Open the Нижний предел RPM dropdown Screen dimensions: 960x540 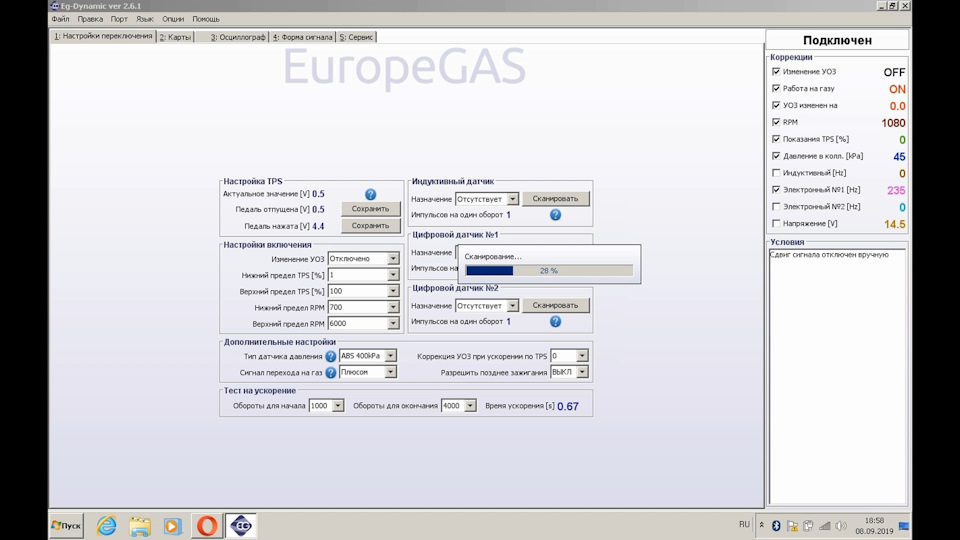tap(393, 307)
